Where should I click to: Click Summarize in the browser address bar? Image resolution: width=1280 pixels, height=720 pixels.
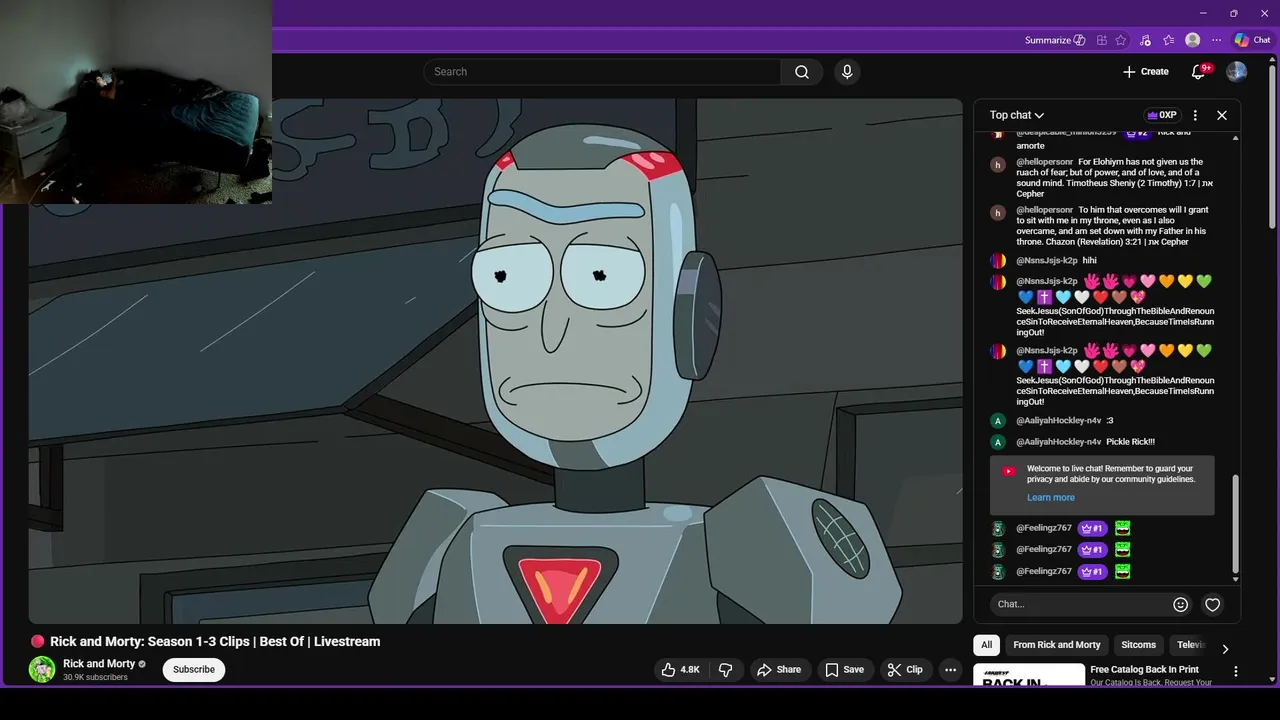click(1055, 40)
